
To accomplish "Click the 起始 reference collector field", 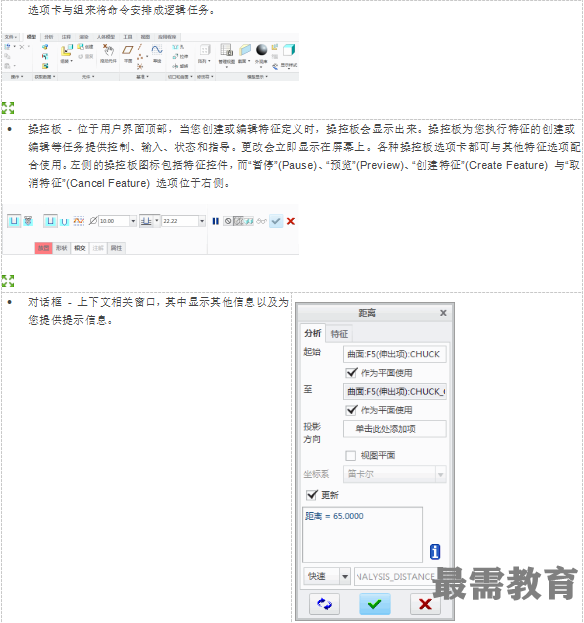I will pyautogui.click(x=394, y=354).
